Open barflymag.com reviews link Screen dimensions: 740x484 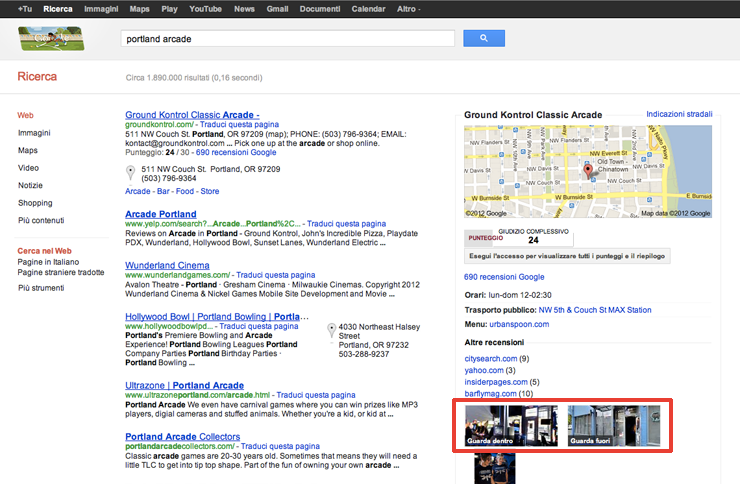[490, 393]
